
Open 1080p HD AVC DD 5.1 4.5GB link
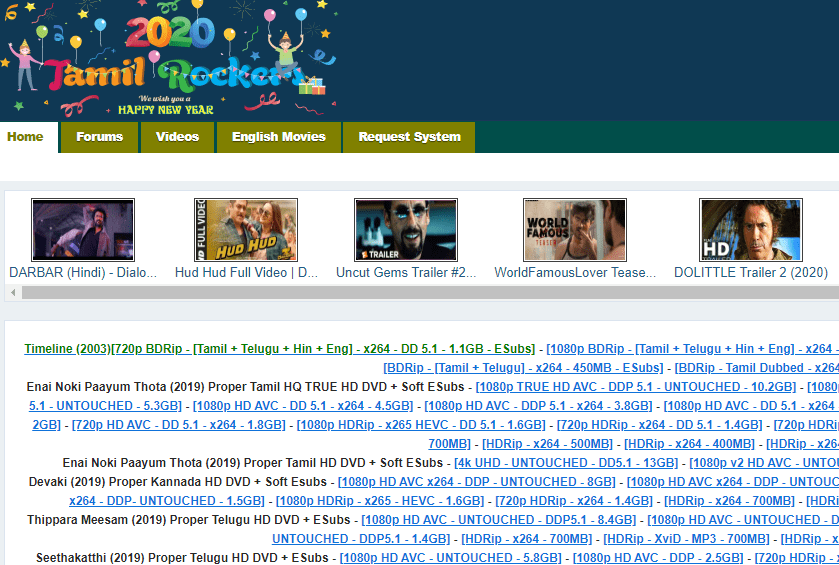tap(303, 406)
